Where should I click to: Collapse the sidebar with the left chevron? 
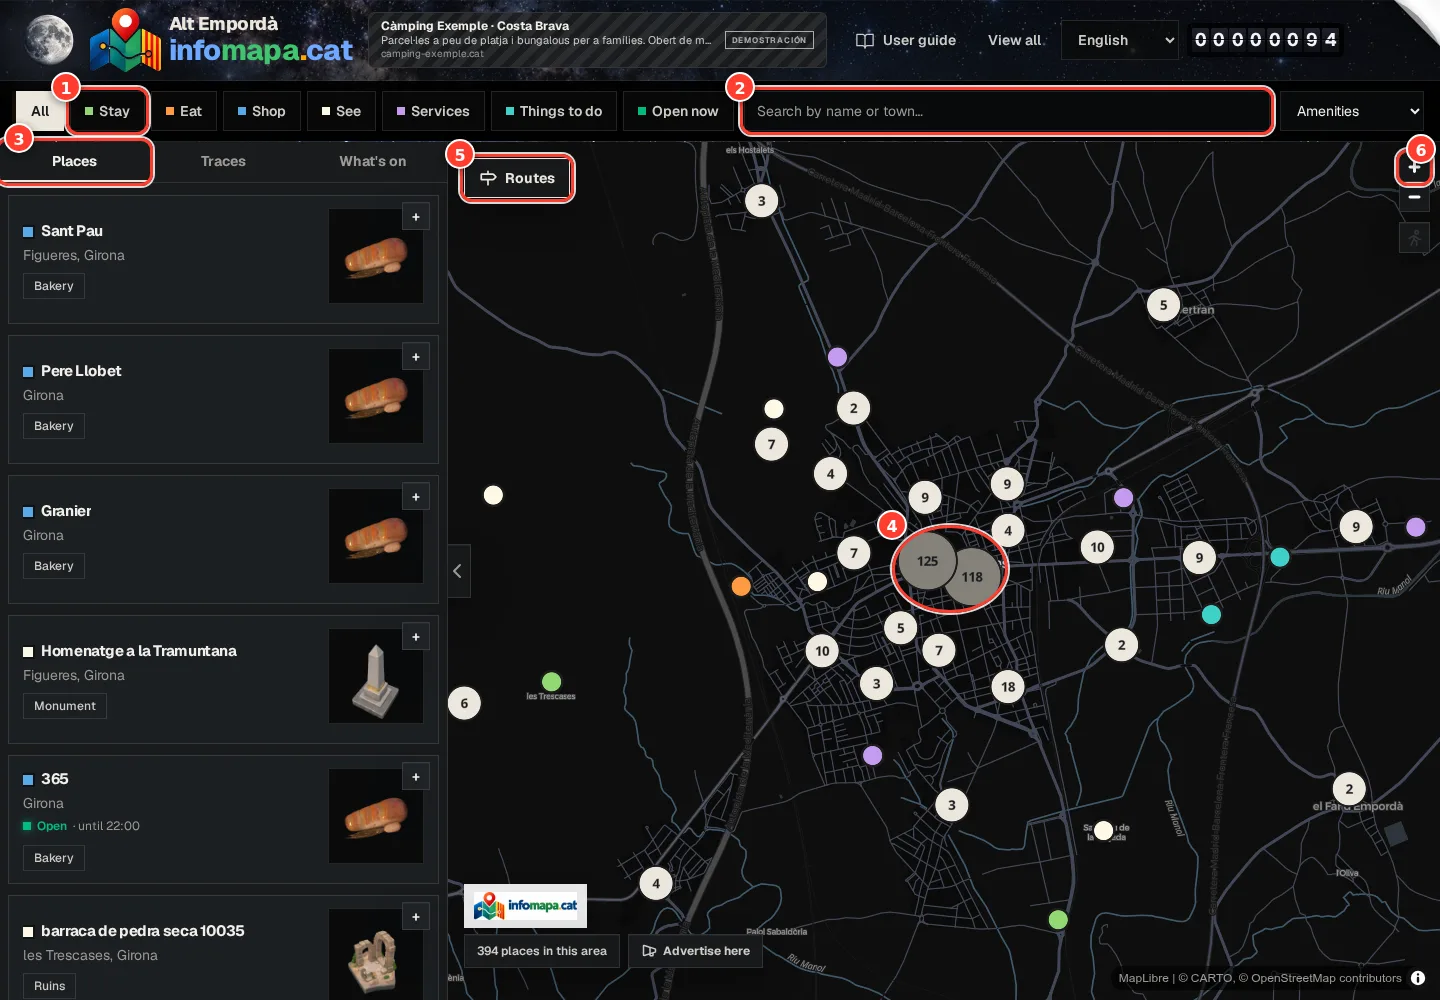[x=458, y=571]
